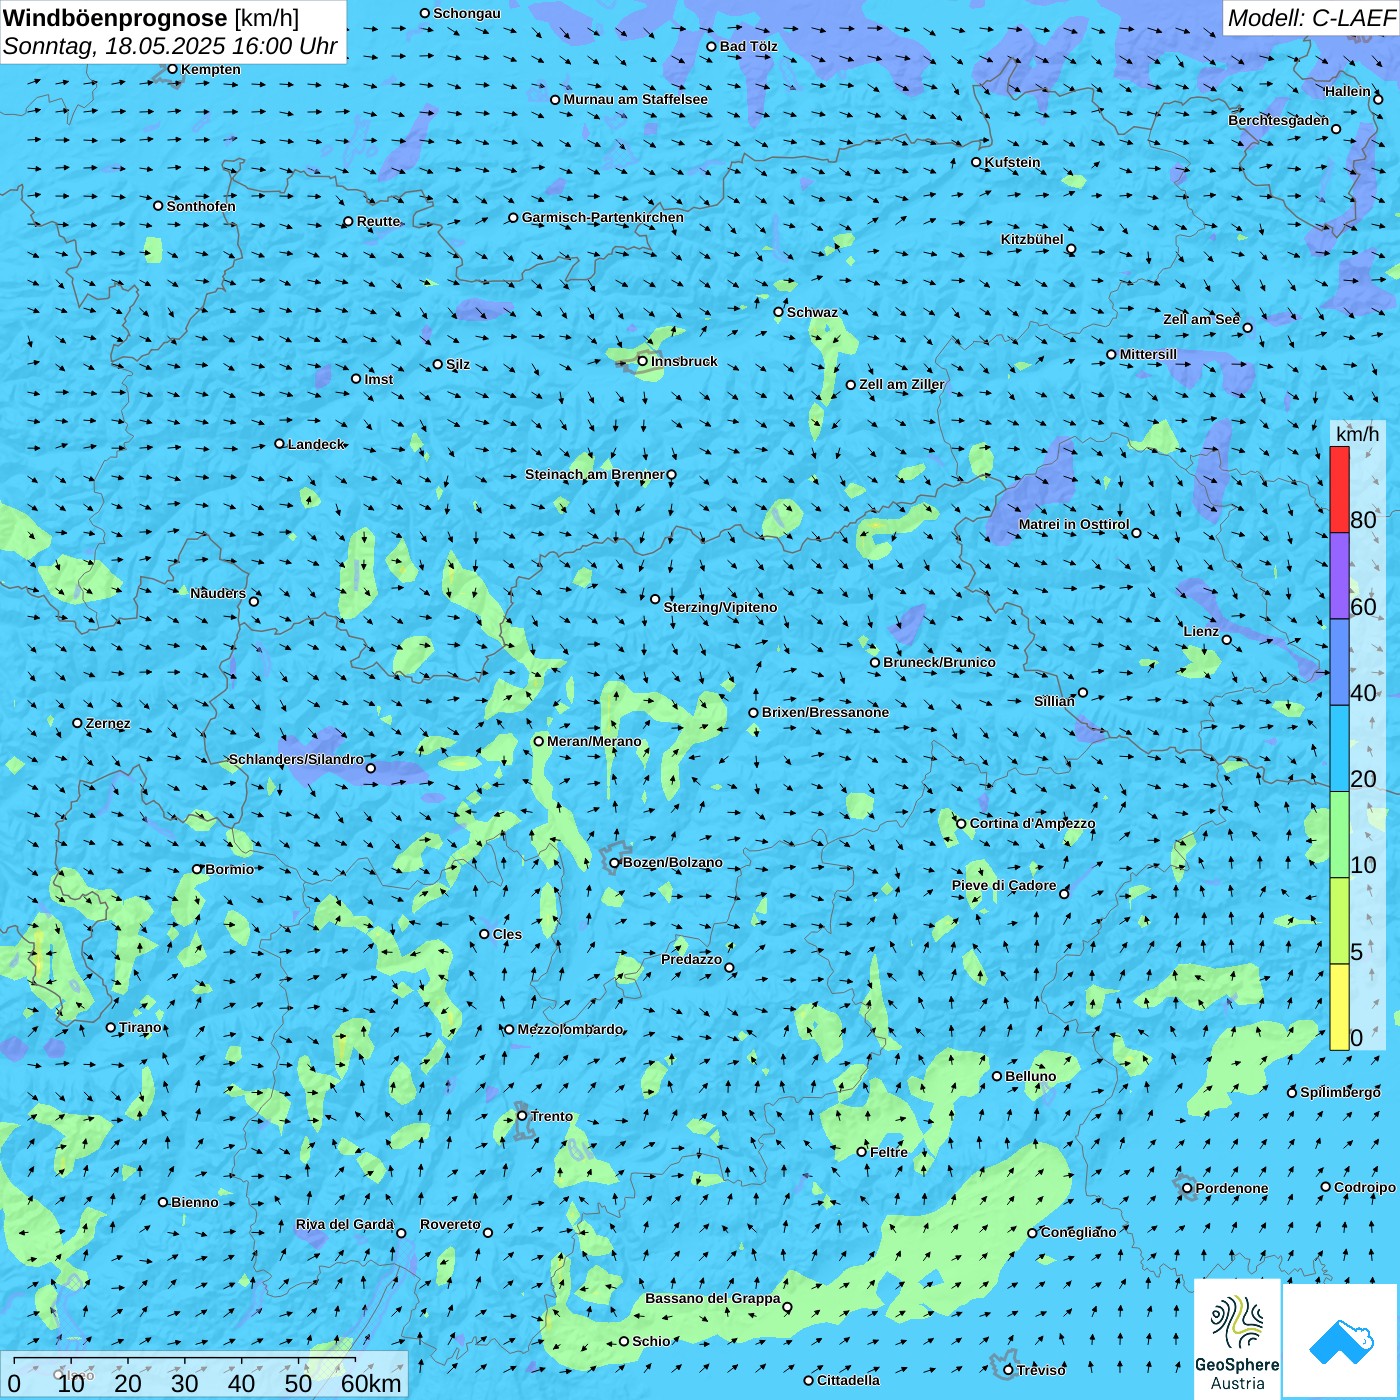Viewport: 1400px width, 1400px height.
Task: Click the Feltre location dot
Action: tap(862, 1152)
